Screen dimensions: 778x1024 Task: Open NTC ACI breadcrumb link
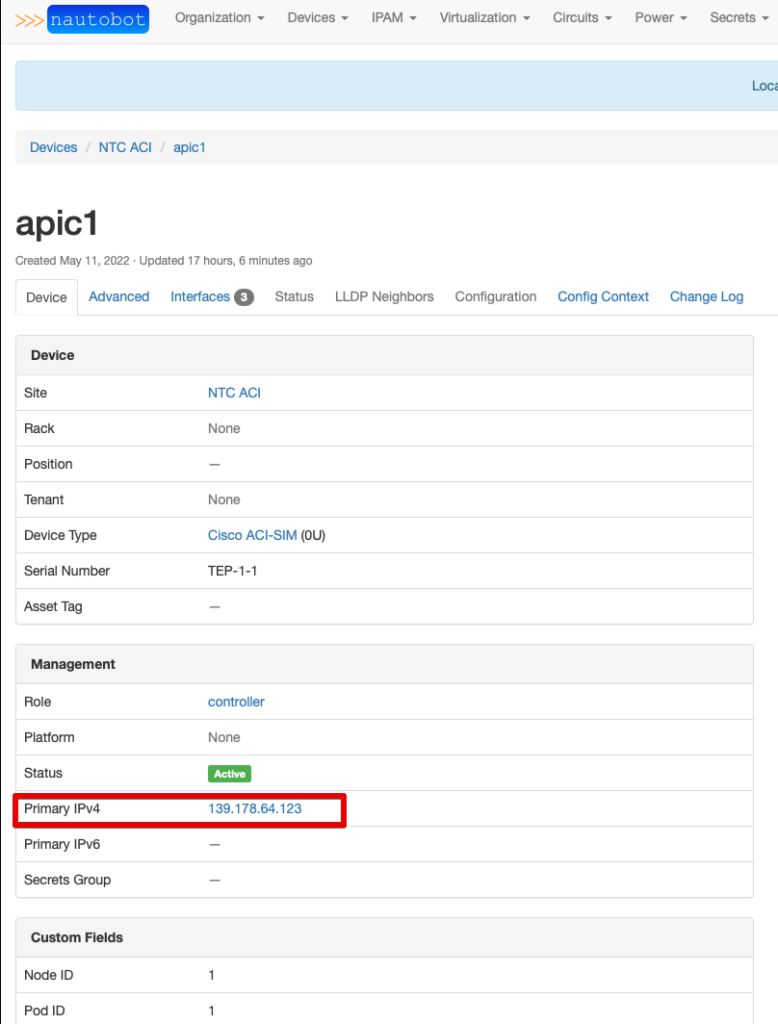click(x=125, y=148)
